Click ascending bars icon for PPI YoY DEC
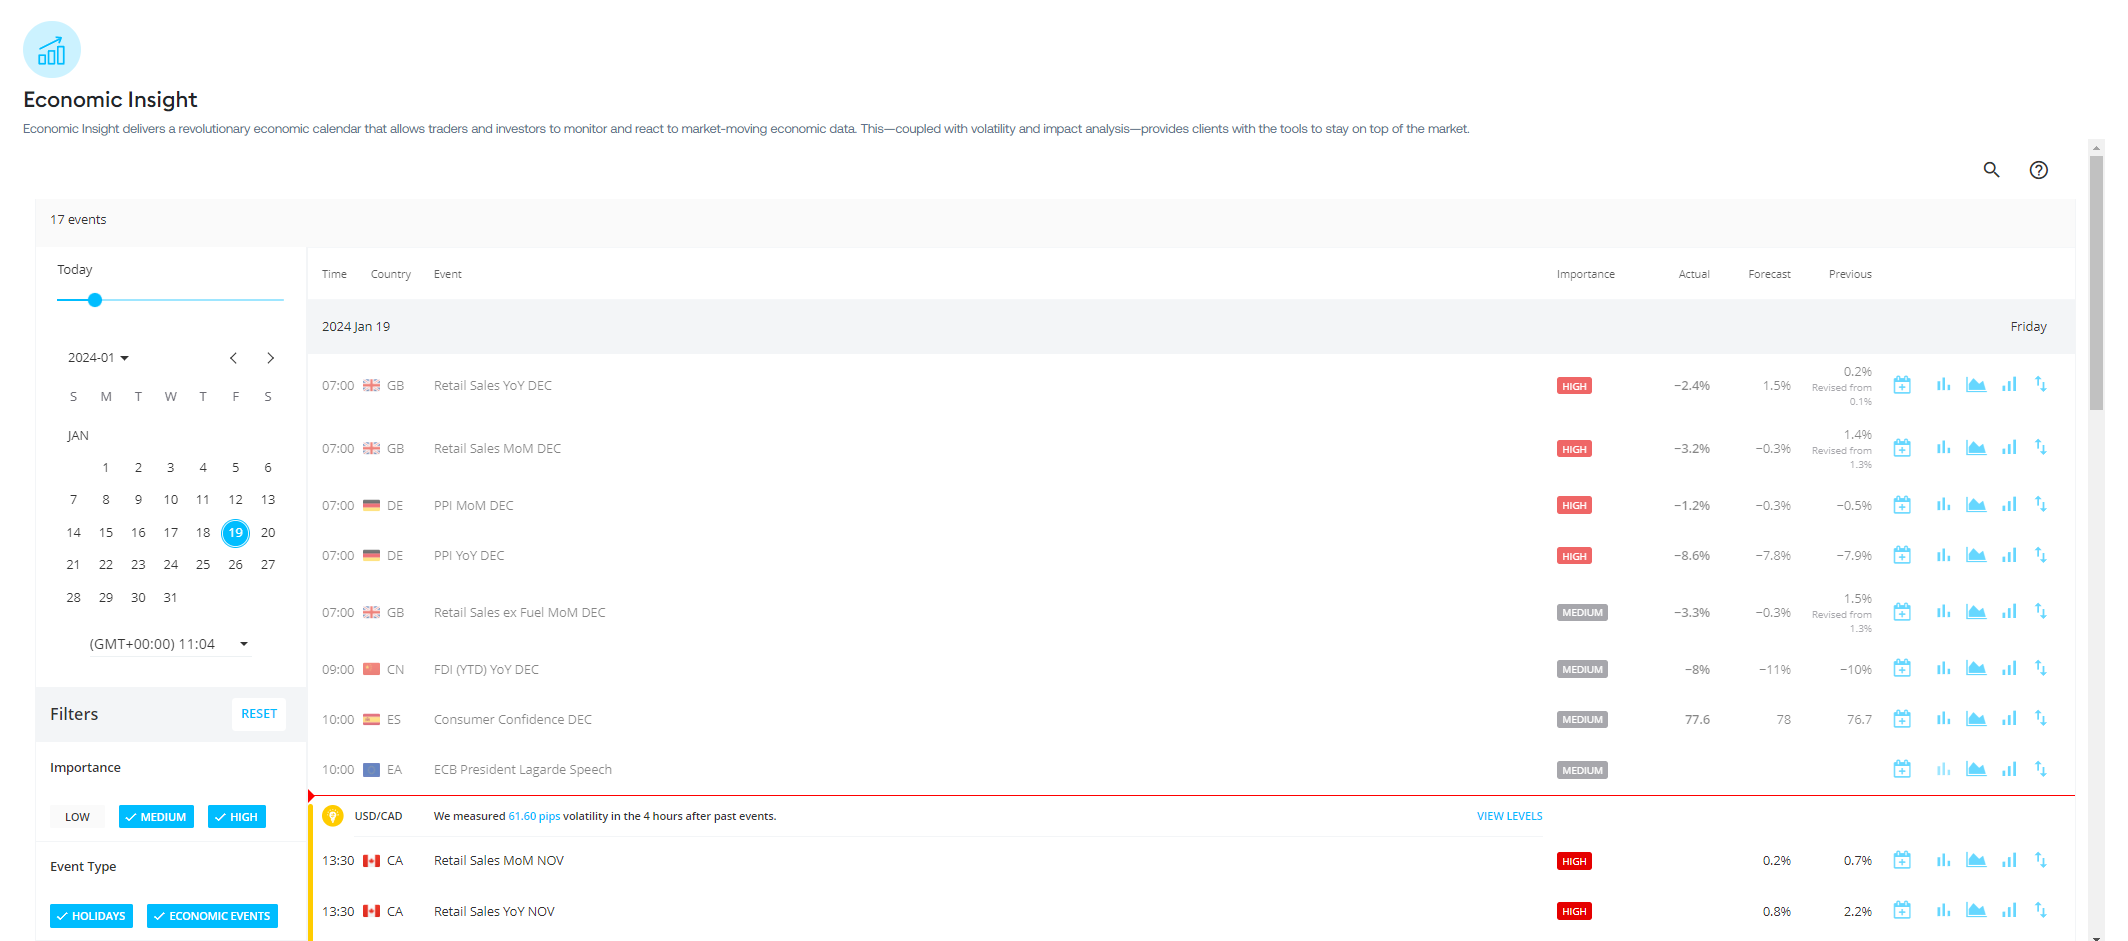The height and width of the screenshot is (941, 2128). [x=2008, y=555]
